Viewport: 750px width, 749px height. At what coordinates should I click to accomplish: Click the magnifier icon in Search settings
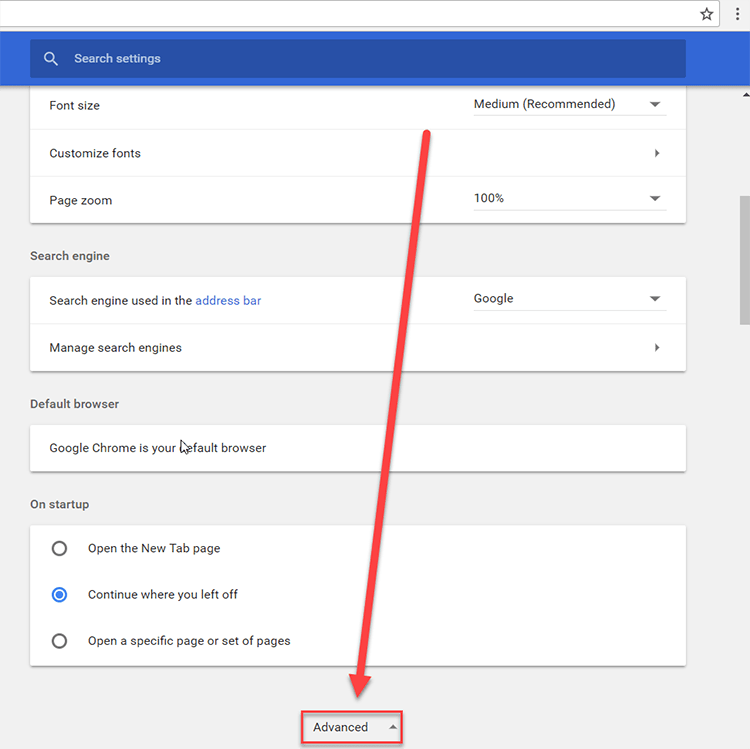pos(51,59)
